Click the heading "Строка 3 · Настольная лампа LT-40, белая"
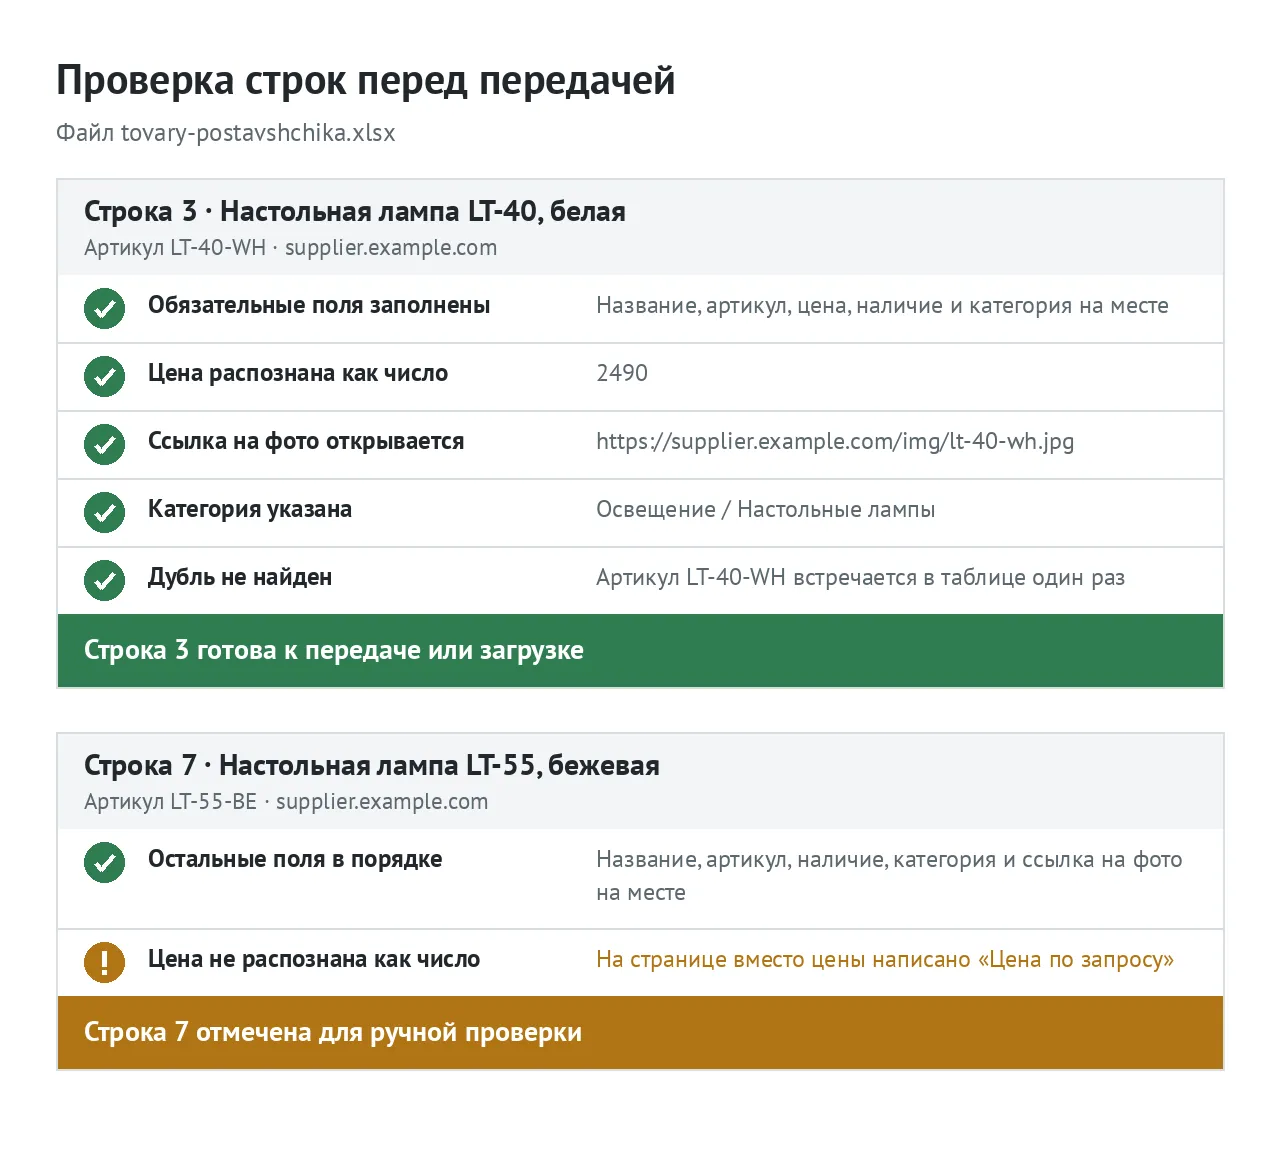 pos(355,211)
